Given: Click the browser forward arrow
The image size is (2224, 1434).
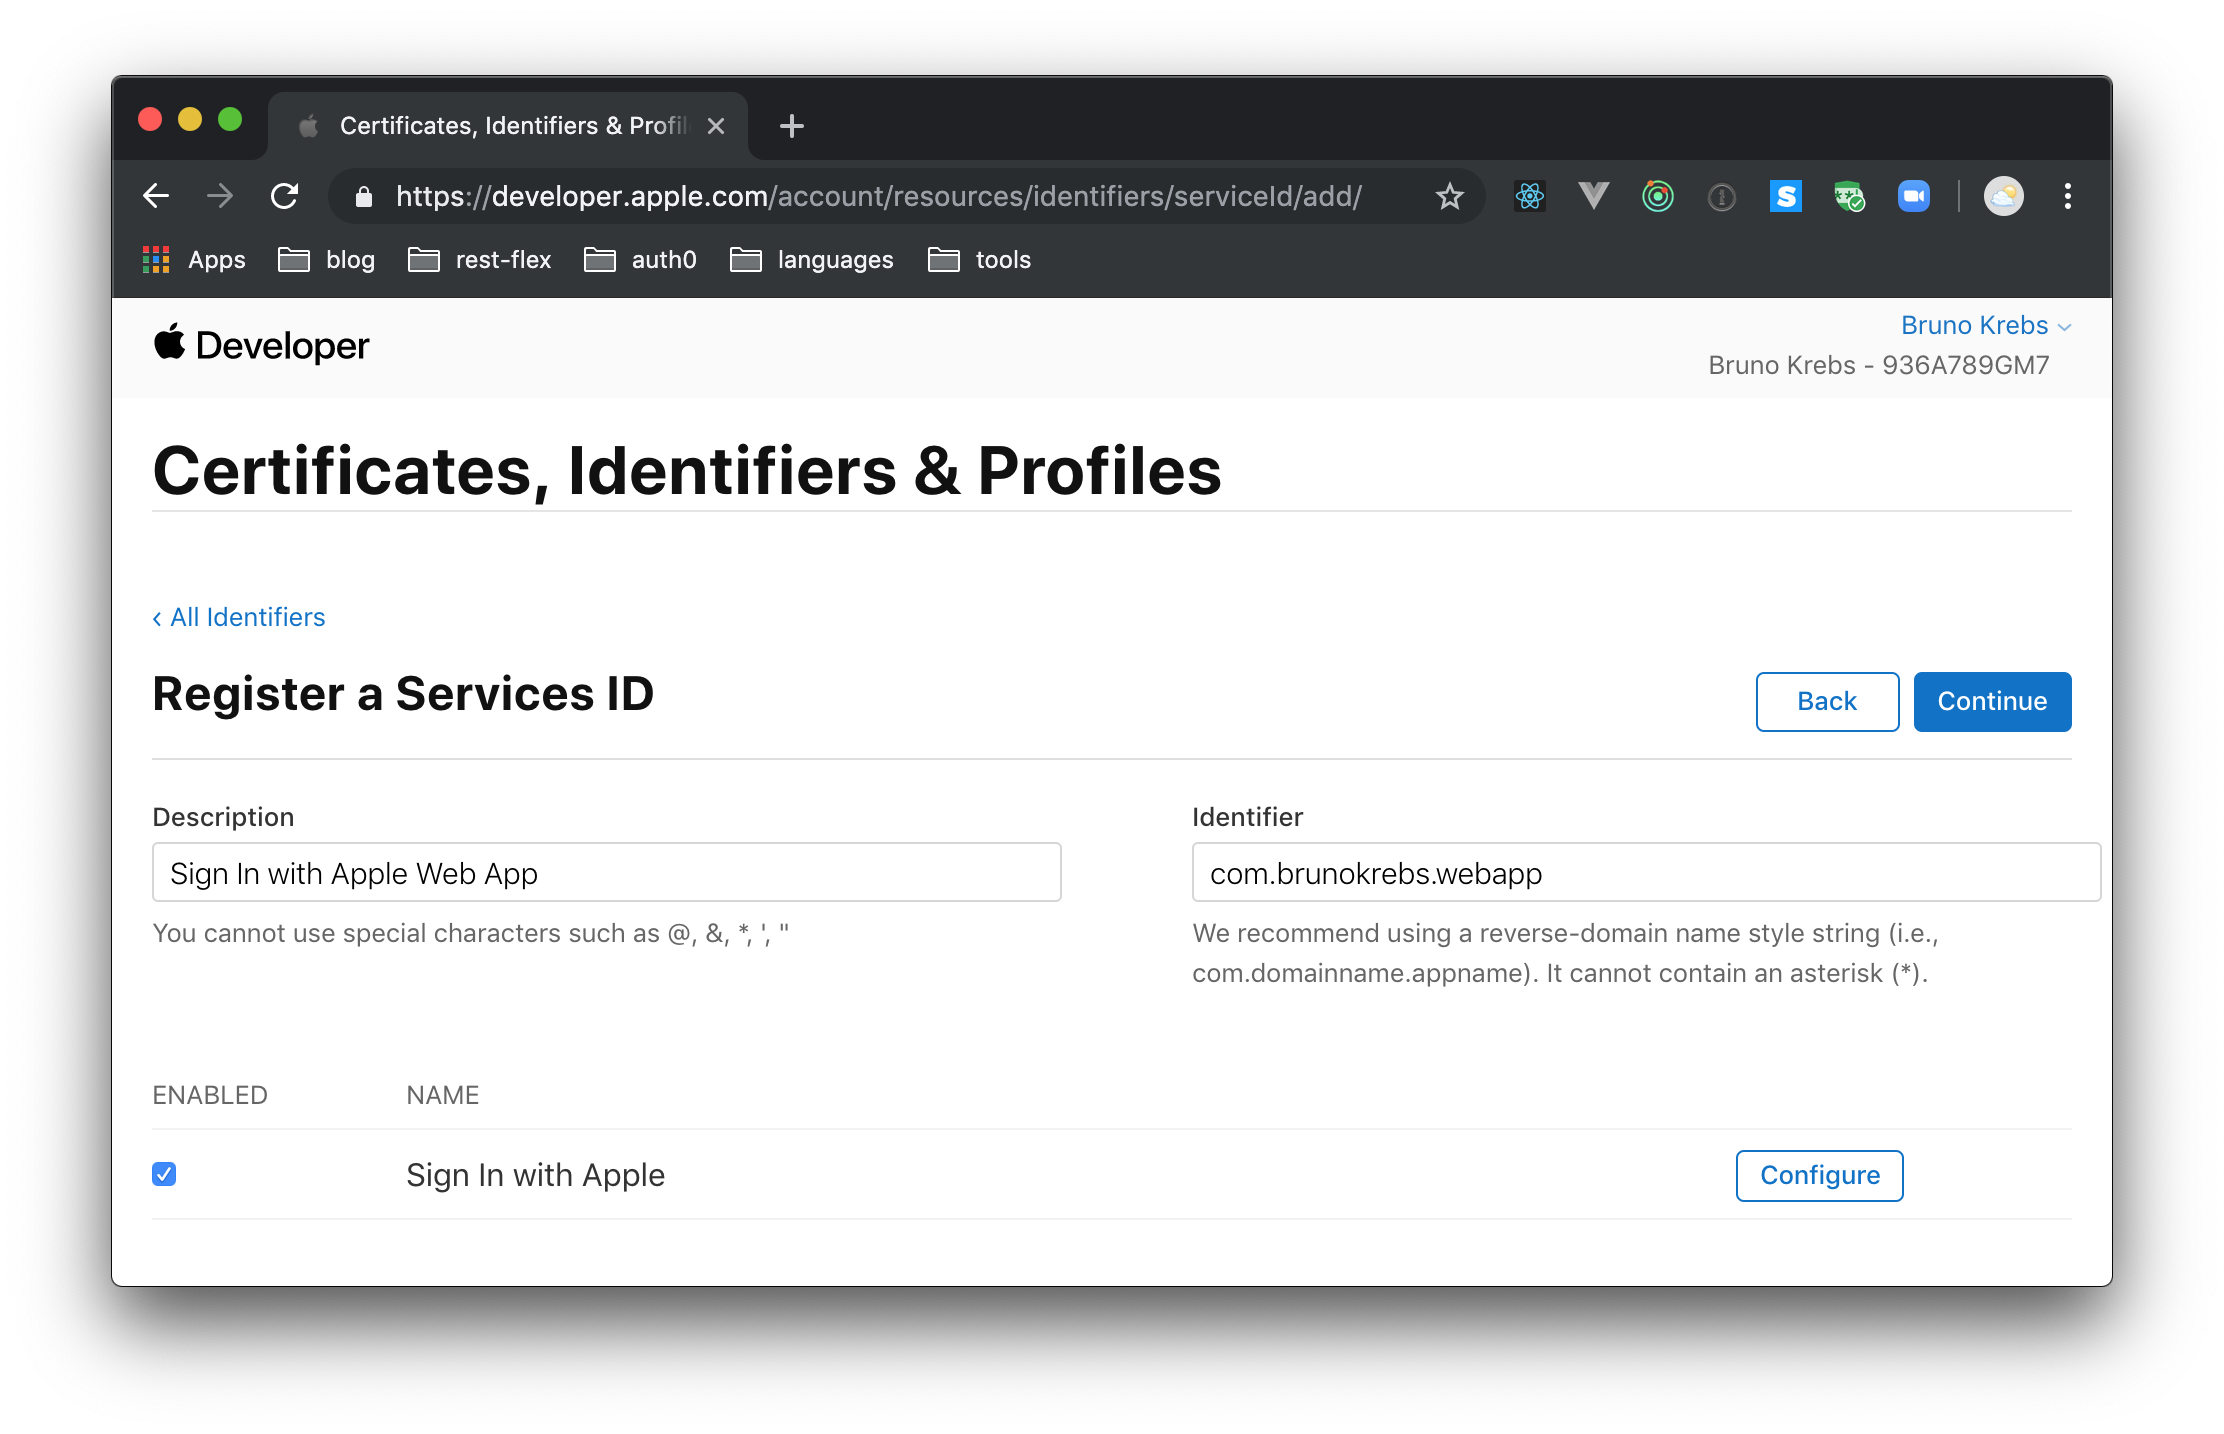Looking at the screenshot, I should pos(220,196).
